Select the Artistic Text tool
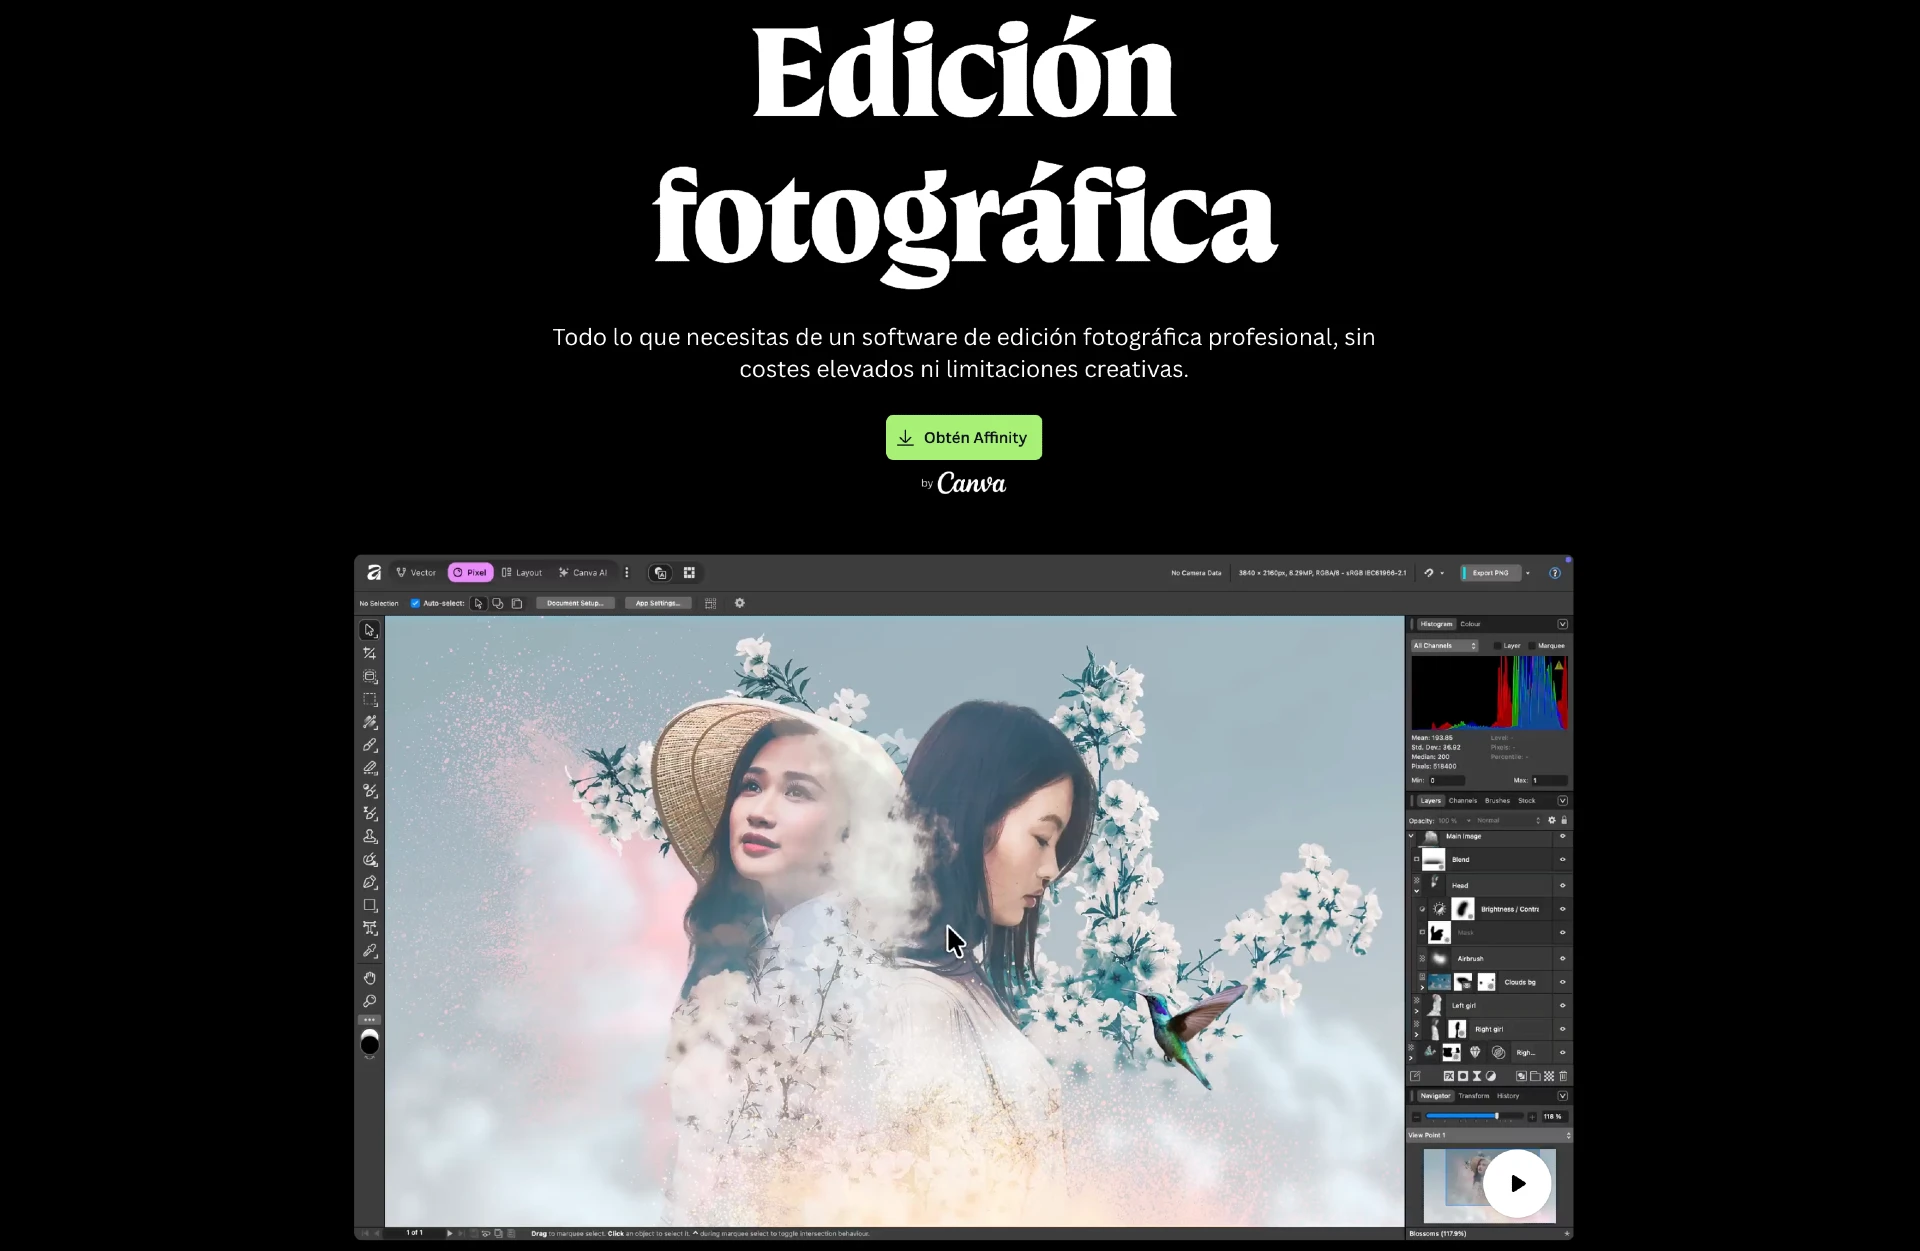Image resolution: width=1920 pixels, height=1251 pixels. pos(370,928)
